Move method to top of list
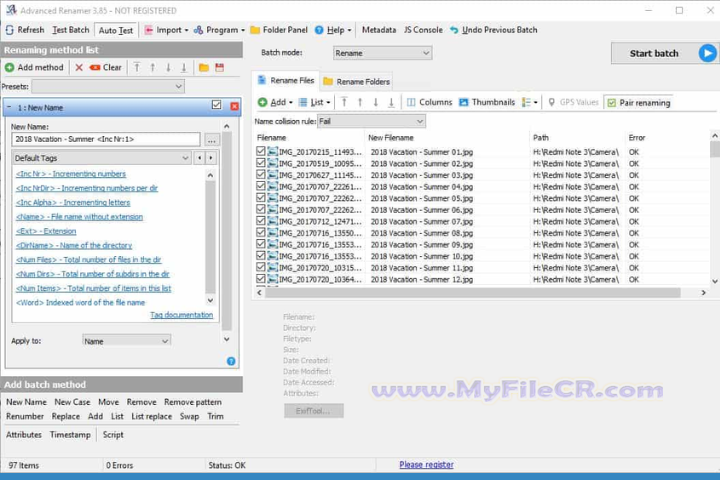The width and height of the screenshot is (720, 480). [137, 68]
